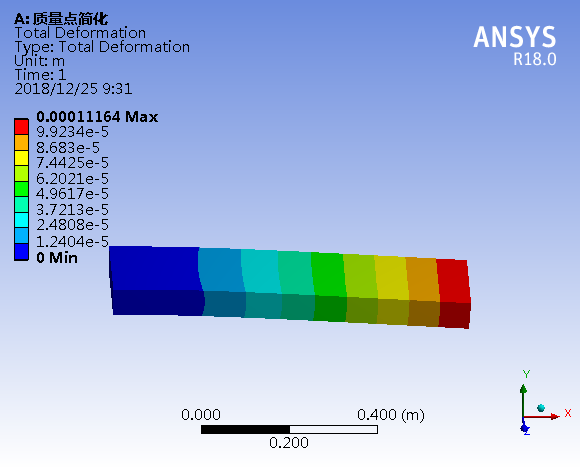Select the dark blue fixed end of beam
This screenshot has width=580, height=467.
[x=155, y=280]
